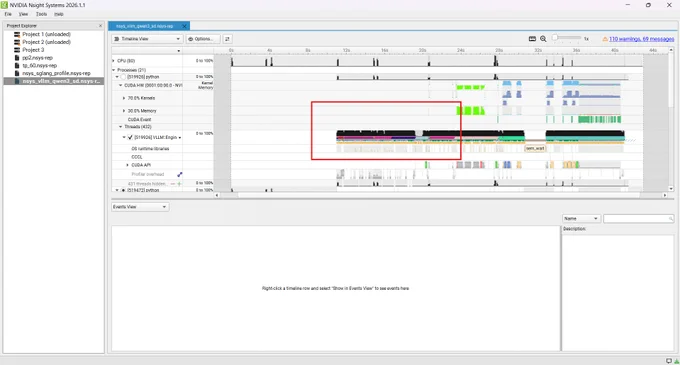
Task: Expand the CPU (80) row
Action: (x=114, y=61)
